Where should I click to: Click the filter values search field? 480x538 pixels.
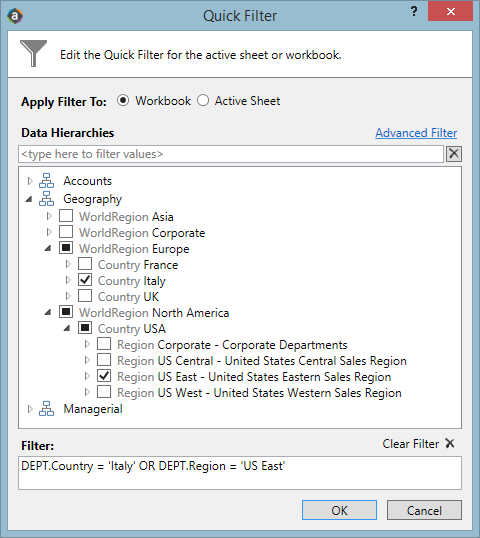(x=231, y=154)
